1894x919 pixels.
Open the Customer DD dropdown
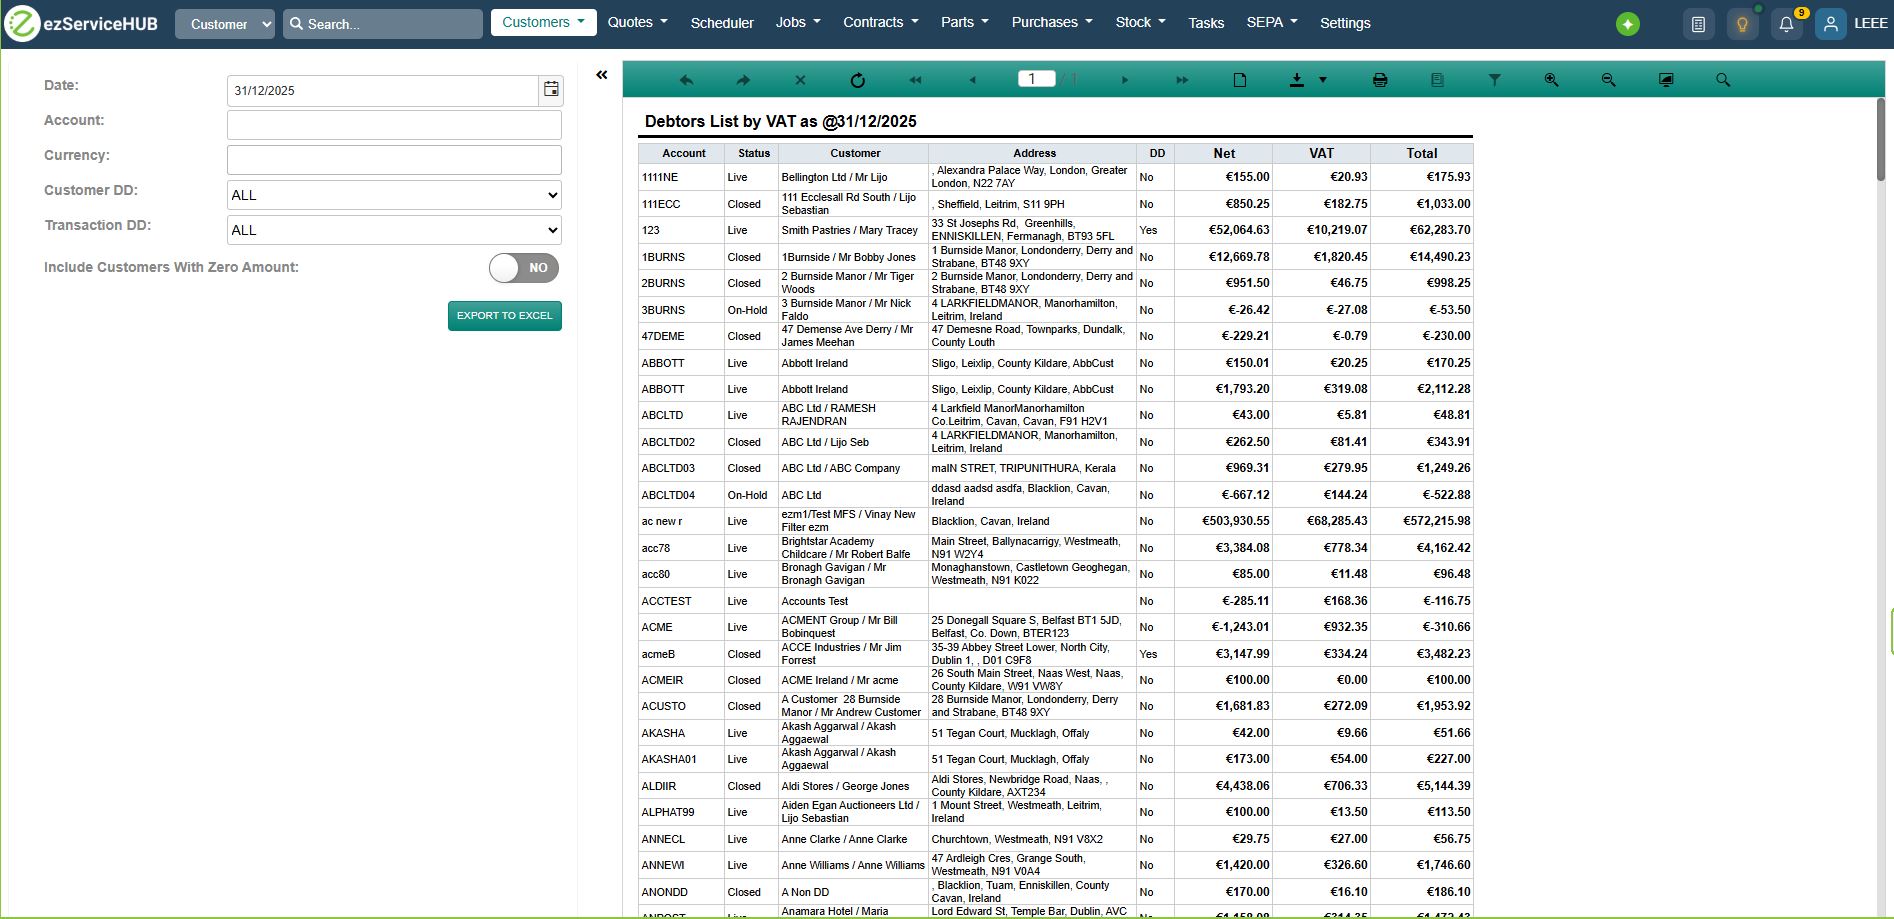pos(394,195)
